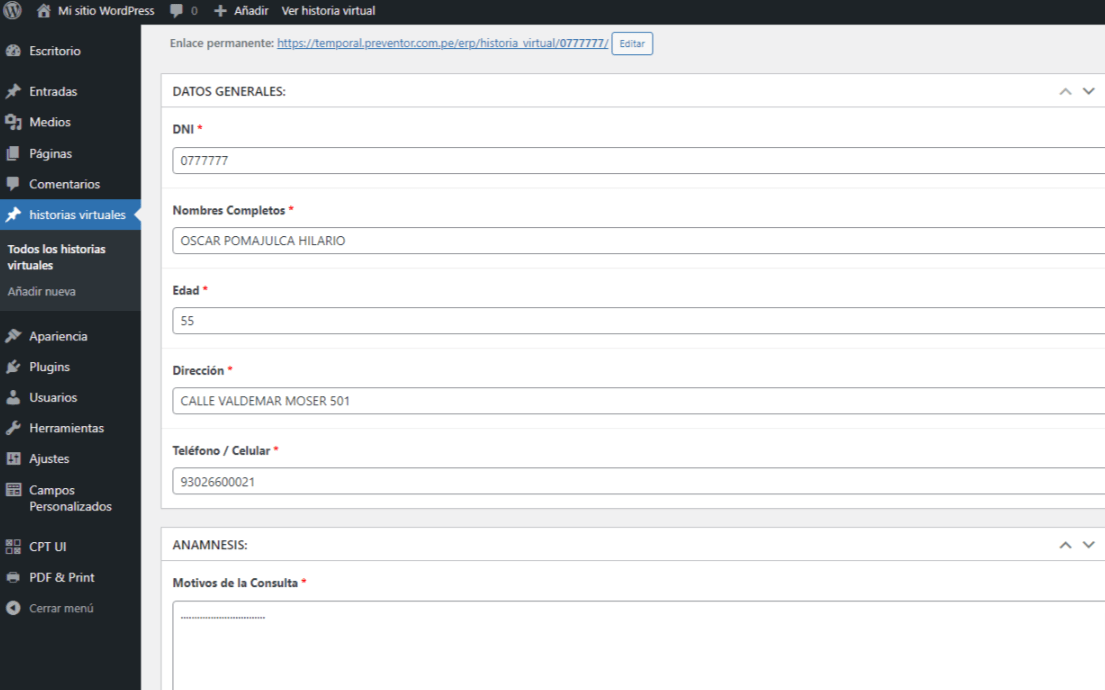Image resolution: width=1105 pixels, height=690 pixels.
Task: Click the ANAMNESIS panel heading
Action: 210,545
